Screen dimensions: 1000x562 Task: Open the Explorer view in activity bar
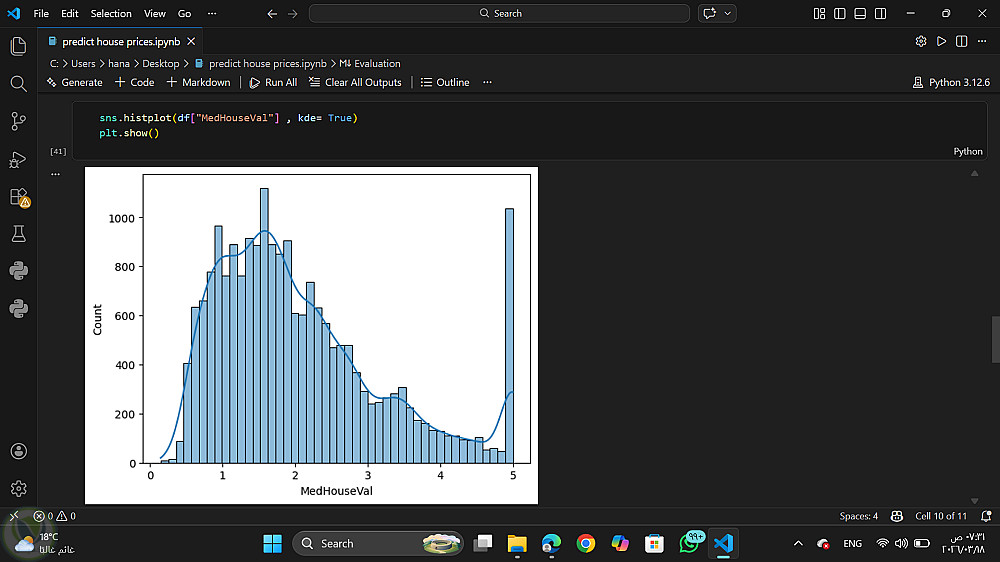click(x=18, y=46)
